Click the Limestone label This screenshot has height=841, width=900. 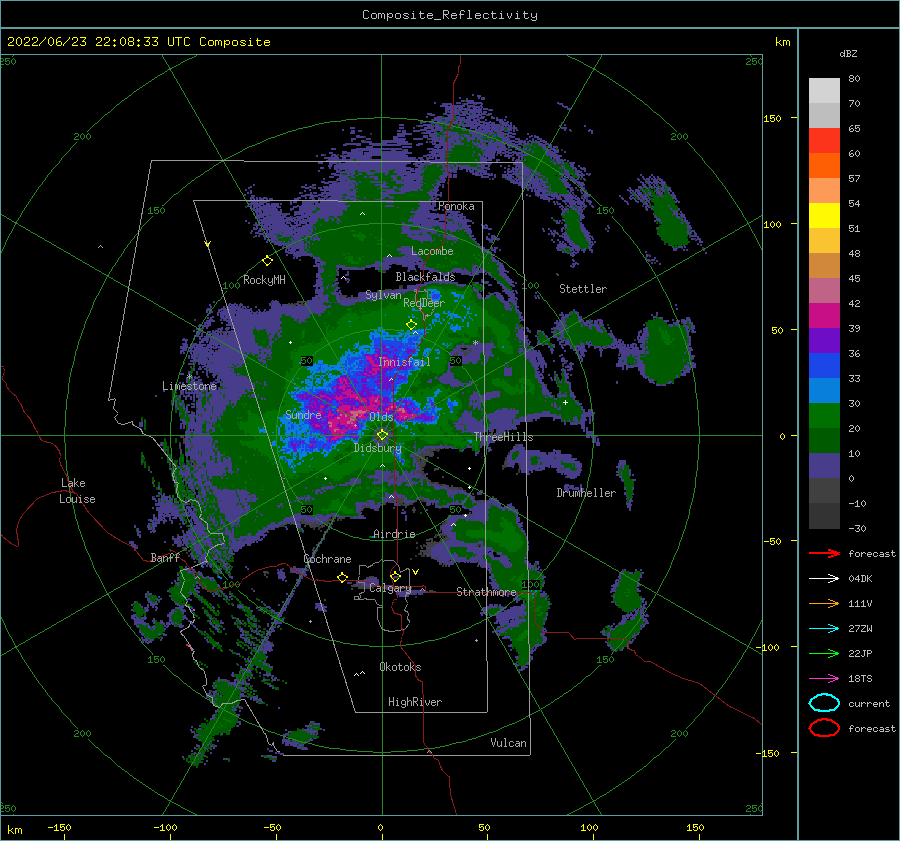coord(189,386)
